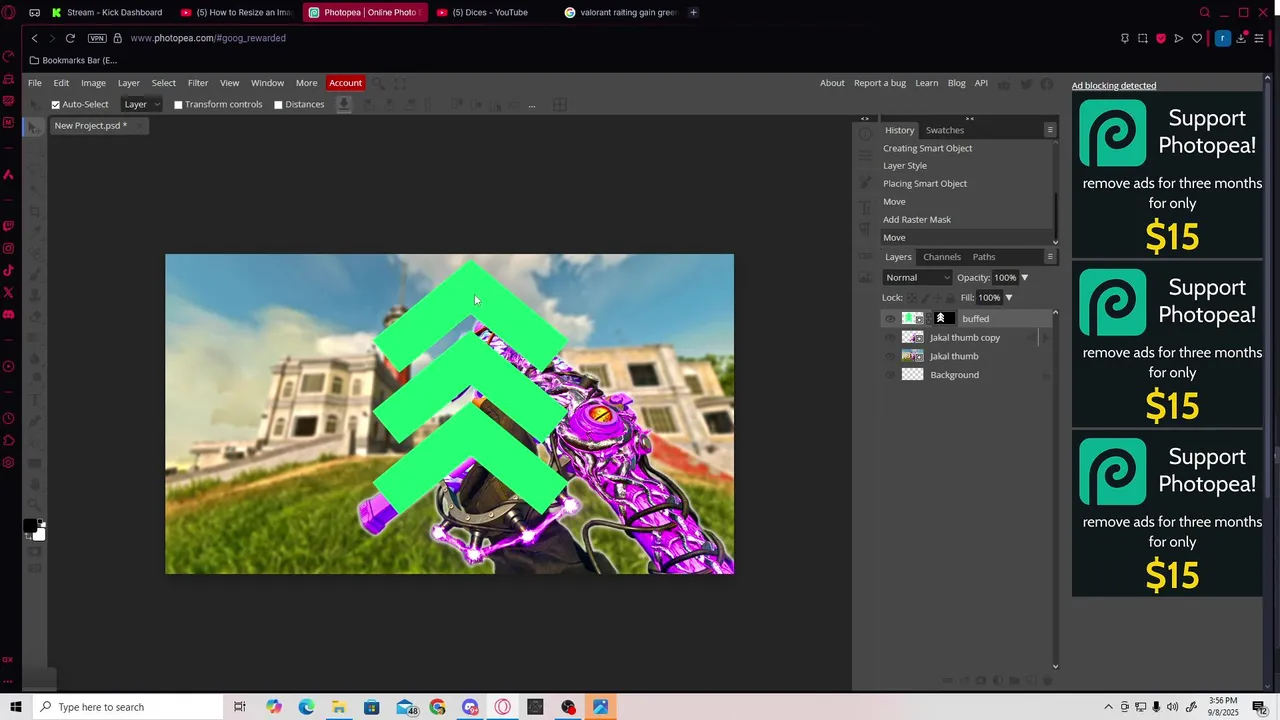The height and width of the screenshot is (720, 1280).
Task: Enable the Distances checkbox
Action: (278, 104)
